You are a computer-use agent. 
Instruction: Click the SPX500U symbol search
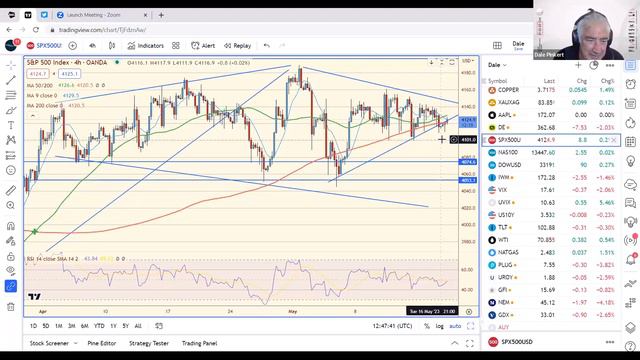[x=44, y=46]
